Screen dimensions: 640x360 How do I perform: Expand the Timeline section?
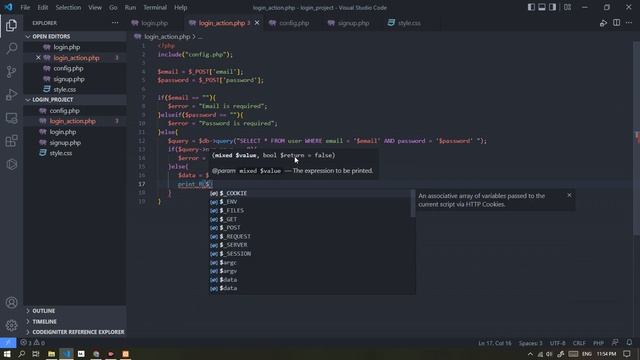click(76, 322)
